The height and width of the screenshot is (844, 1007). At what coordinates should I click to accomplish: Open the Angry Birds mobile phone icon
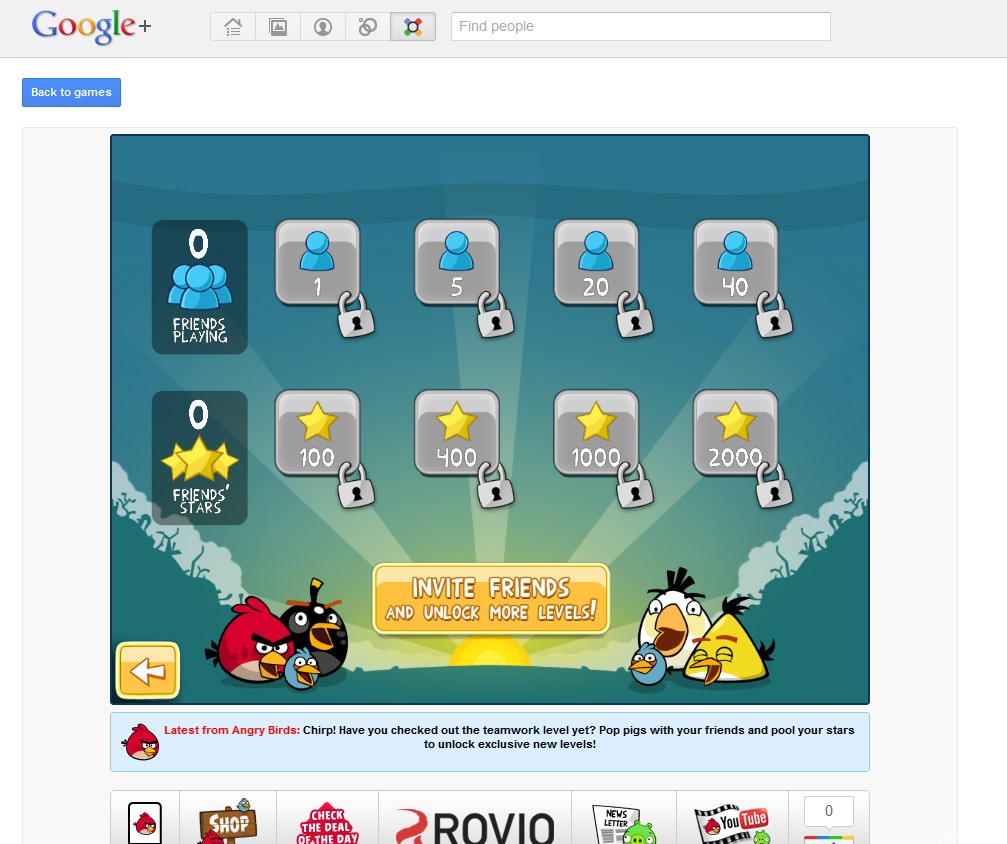[x=144, y=823]
